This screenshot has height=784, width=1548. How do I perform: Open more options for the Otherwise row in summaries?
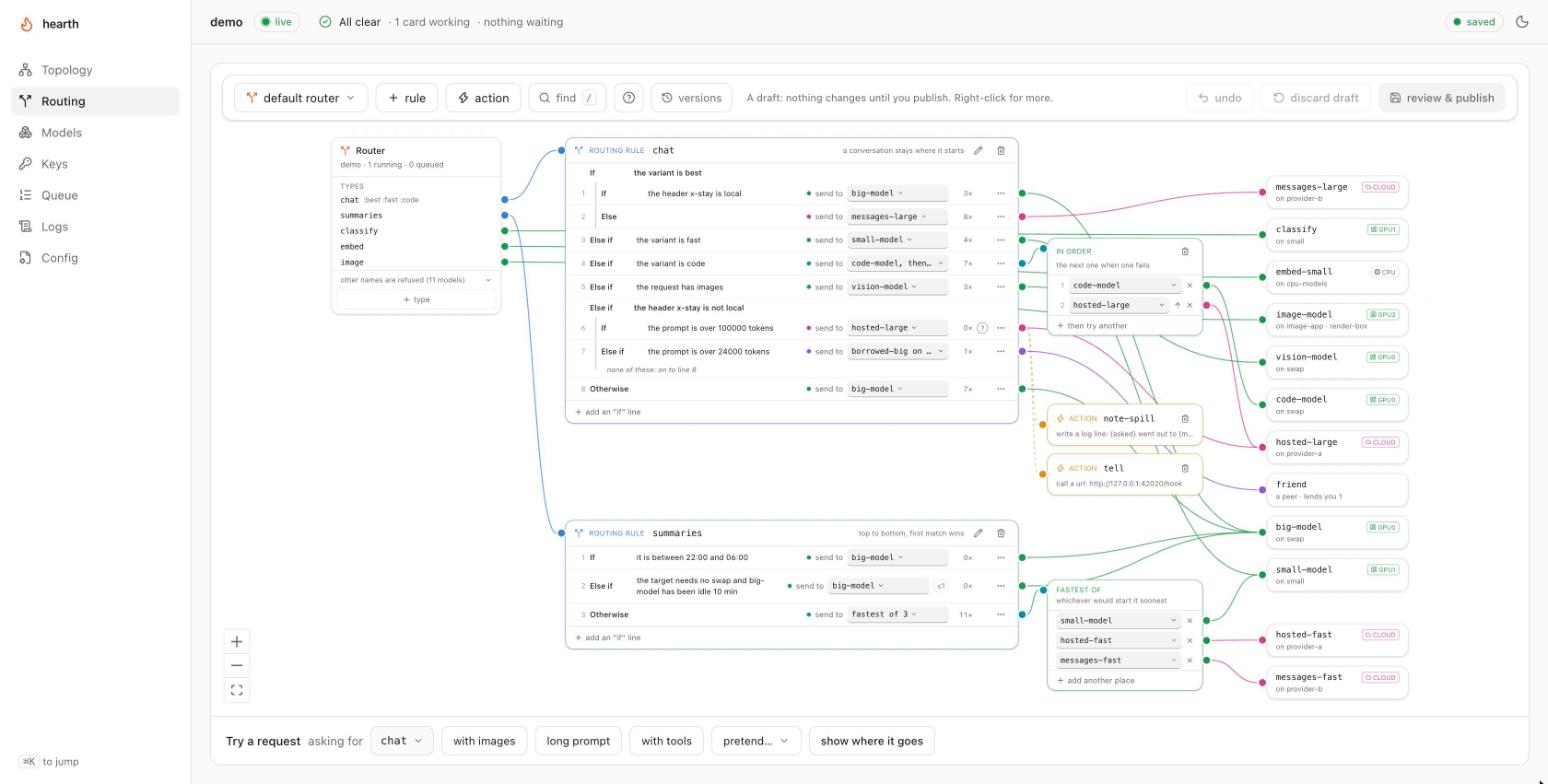pyautogui.click(x=1000, y=615)
